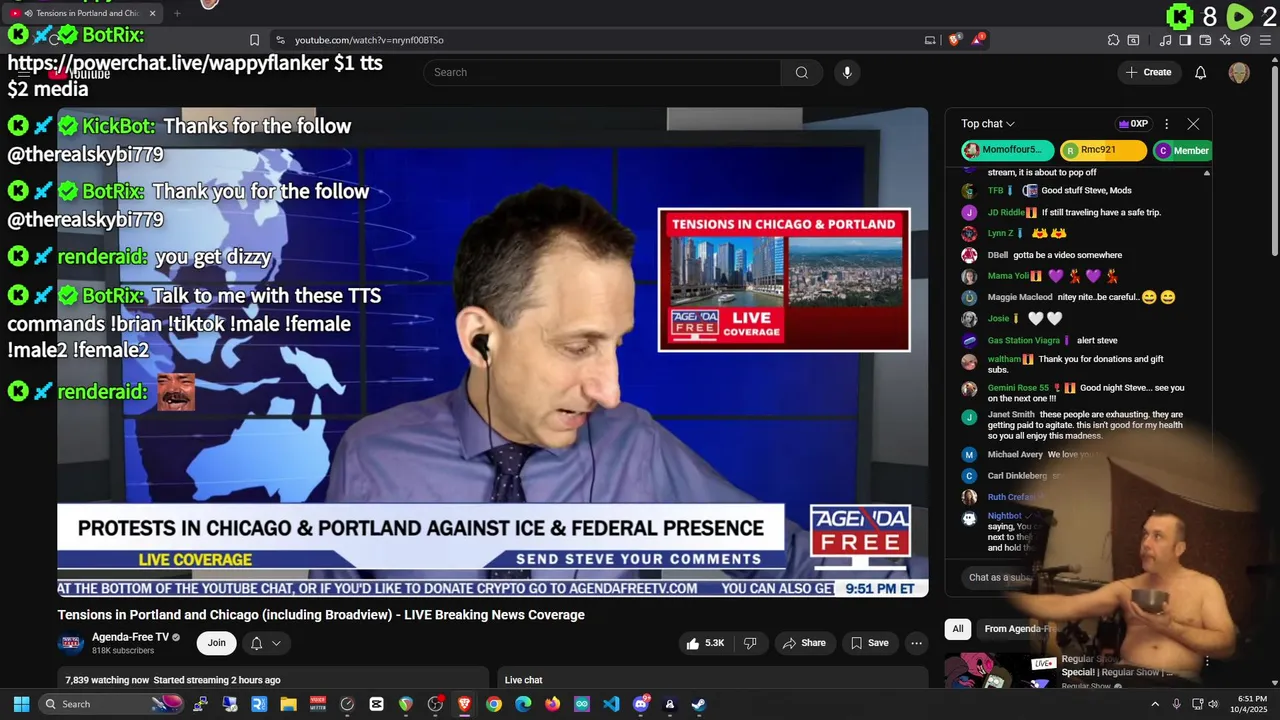The width and height of the screenshot is (1280, 720).
Task: Click the YouTube search magnifier button
Action: [801, 72]
